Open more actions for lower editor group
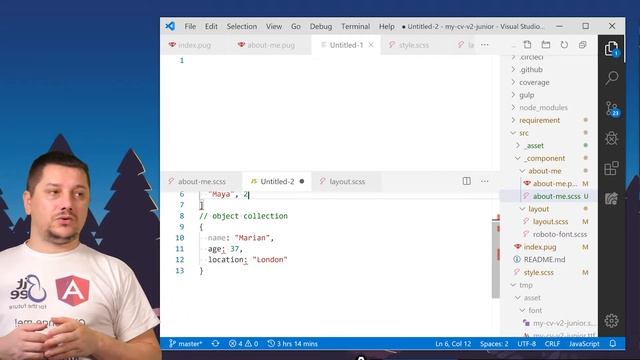Viewport: 640px width, 360px height. [484, 181]
